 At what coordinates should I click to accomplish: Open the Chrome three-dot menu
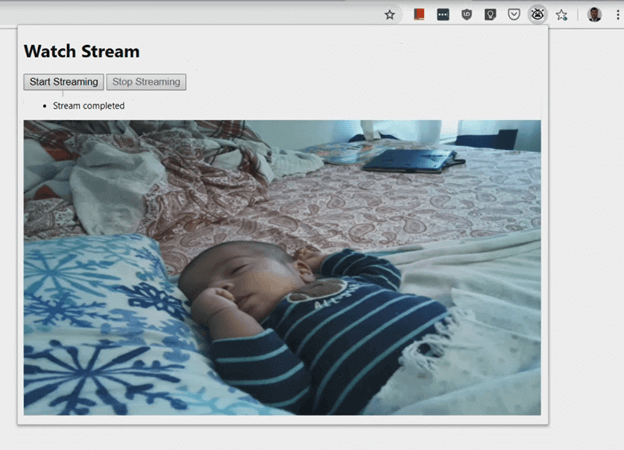(x=618, y=15)
